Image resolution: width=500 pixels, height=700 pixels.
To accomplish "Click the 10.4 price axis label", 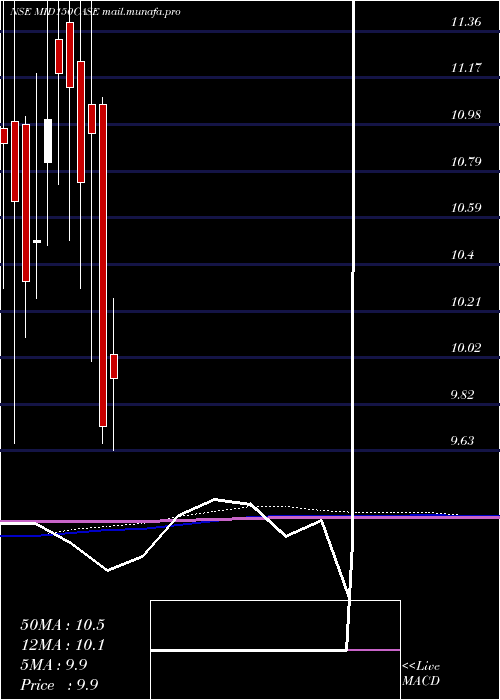I will (462, 255).
